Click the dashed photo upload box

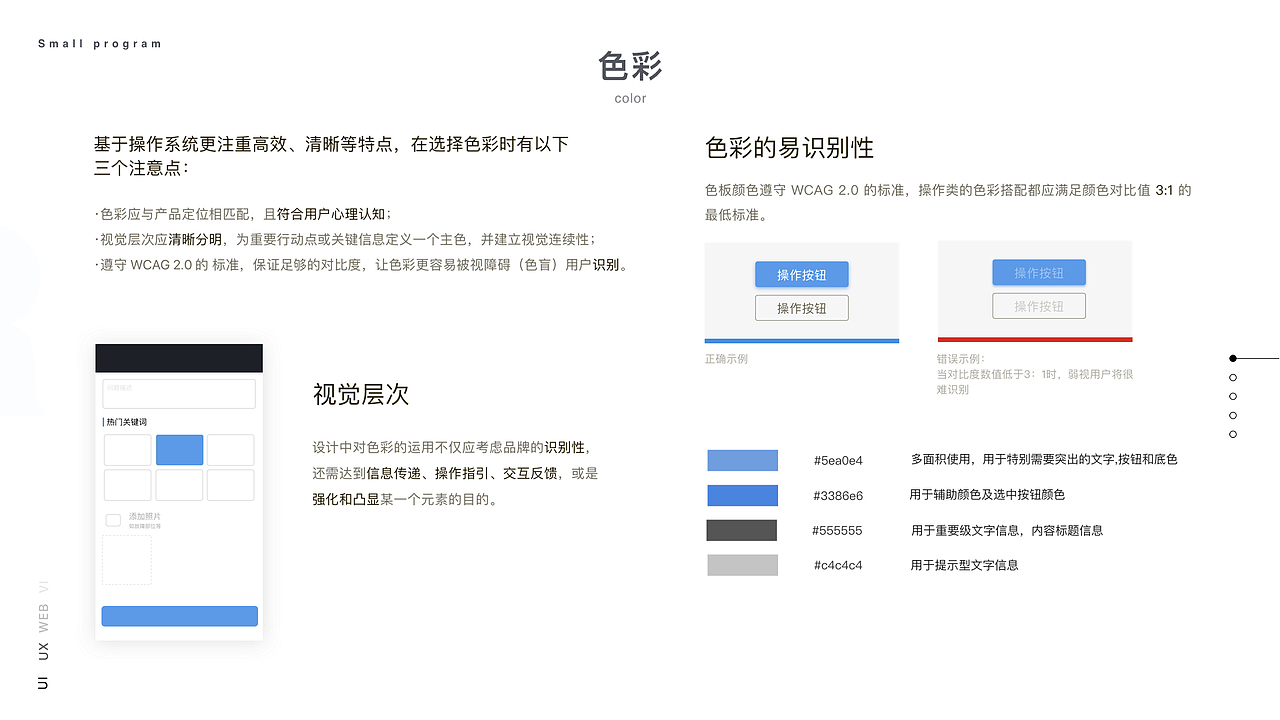click(x=126, y=561)
